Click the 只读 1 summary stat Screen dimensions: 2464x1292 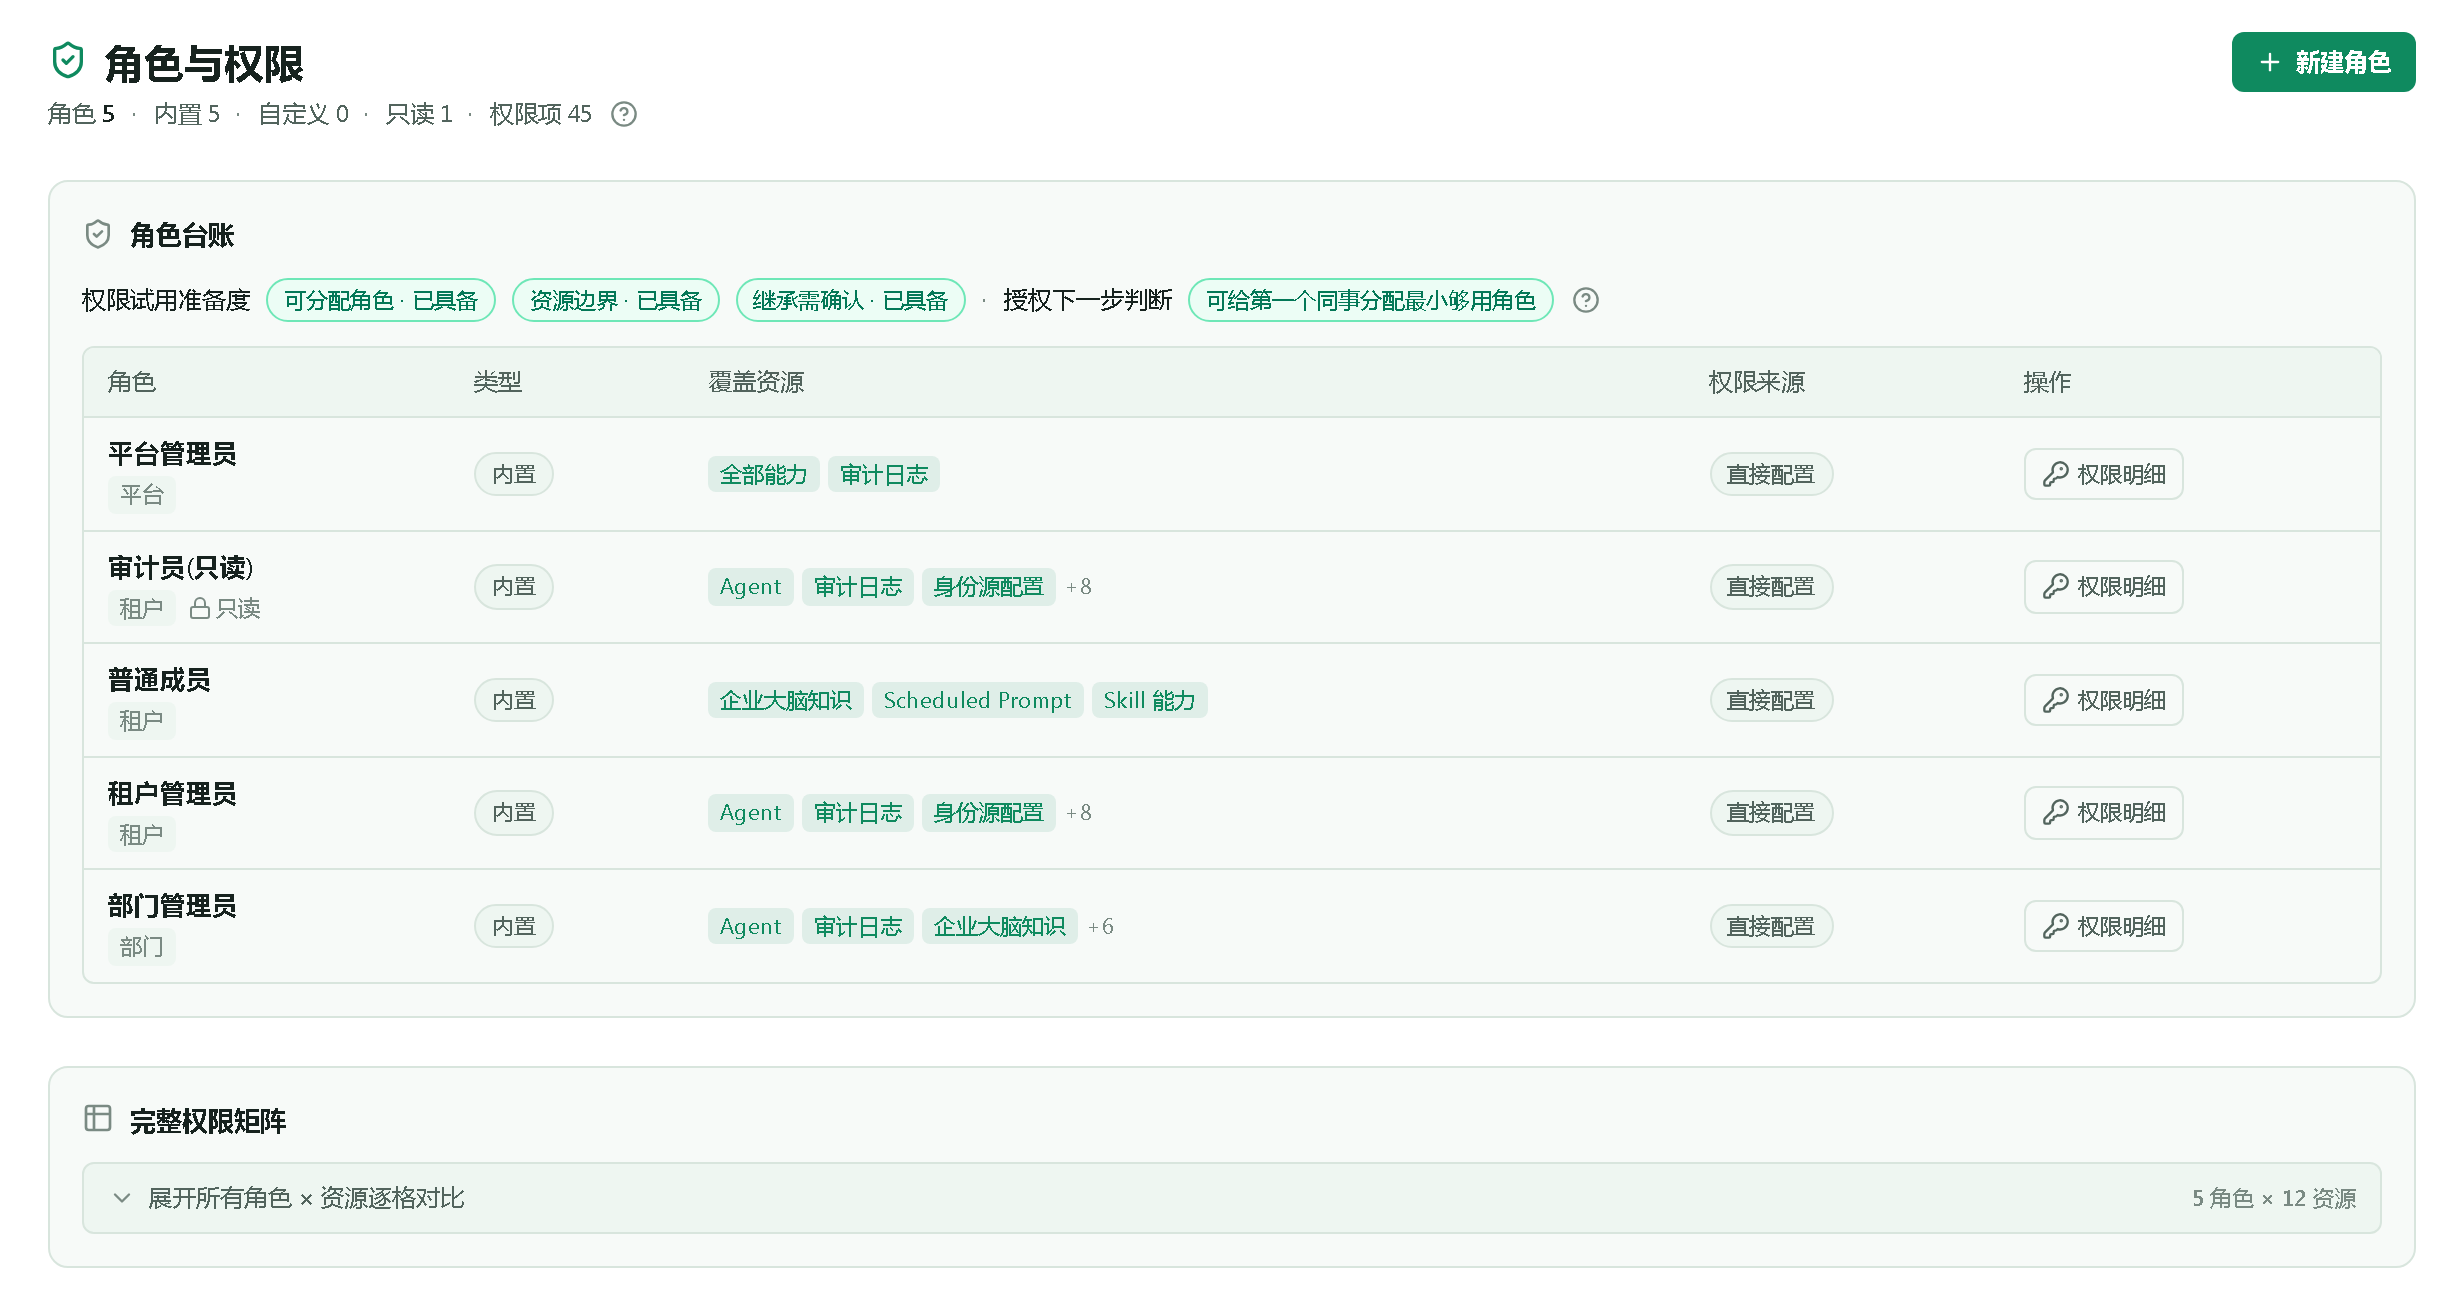coord(419,114)
